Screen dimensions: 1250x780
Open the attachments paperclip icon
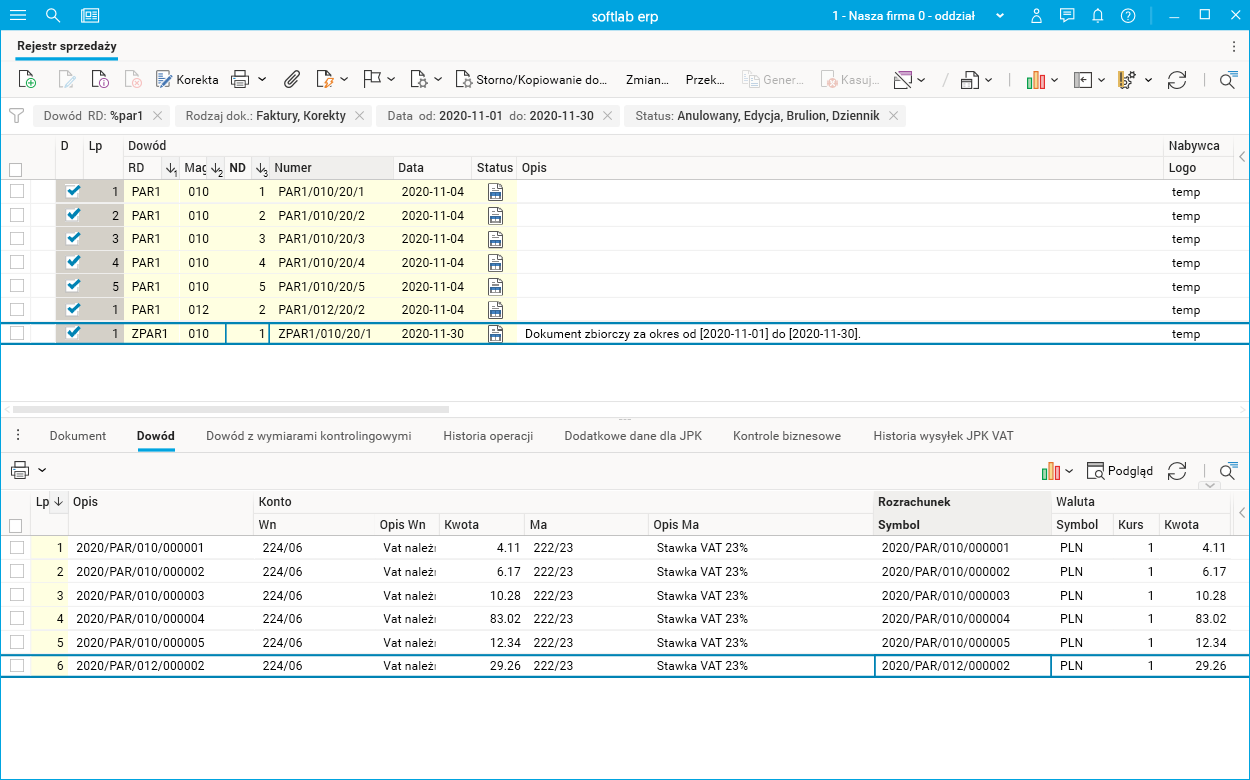coord(292,80)
